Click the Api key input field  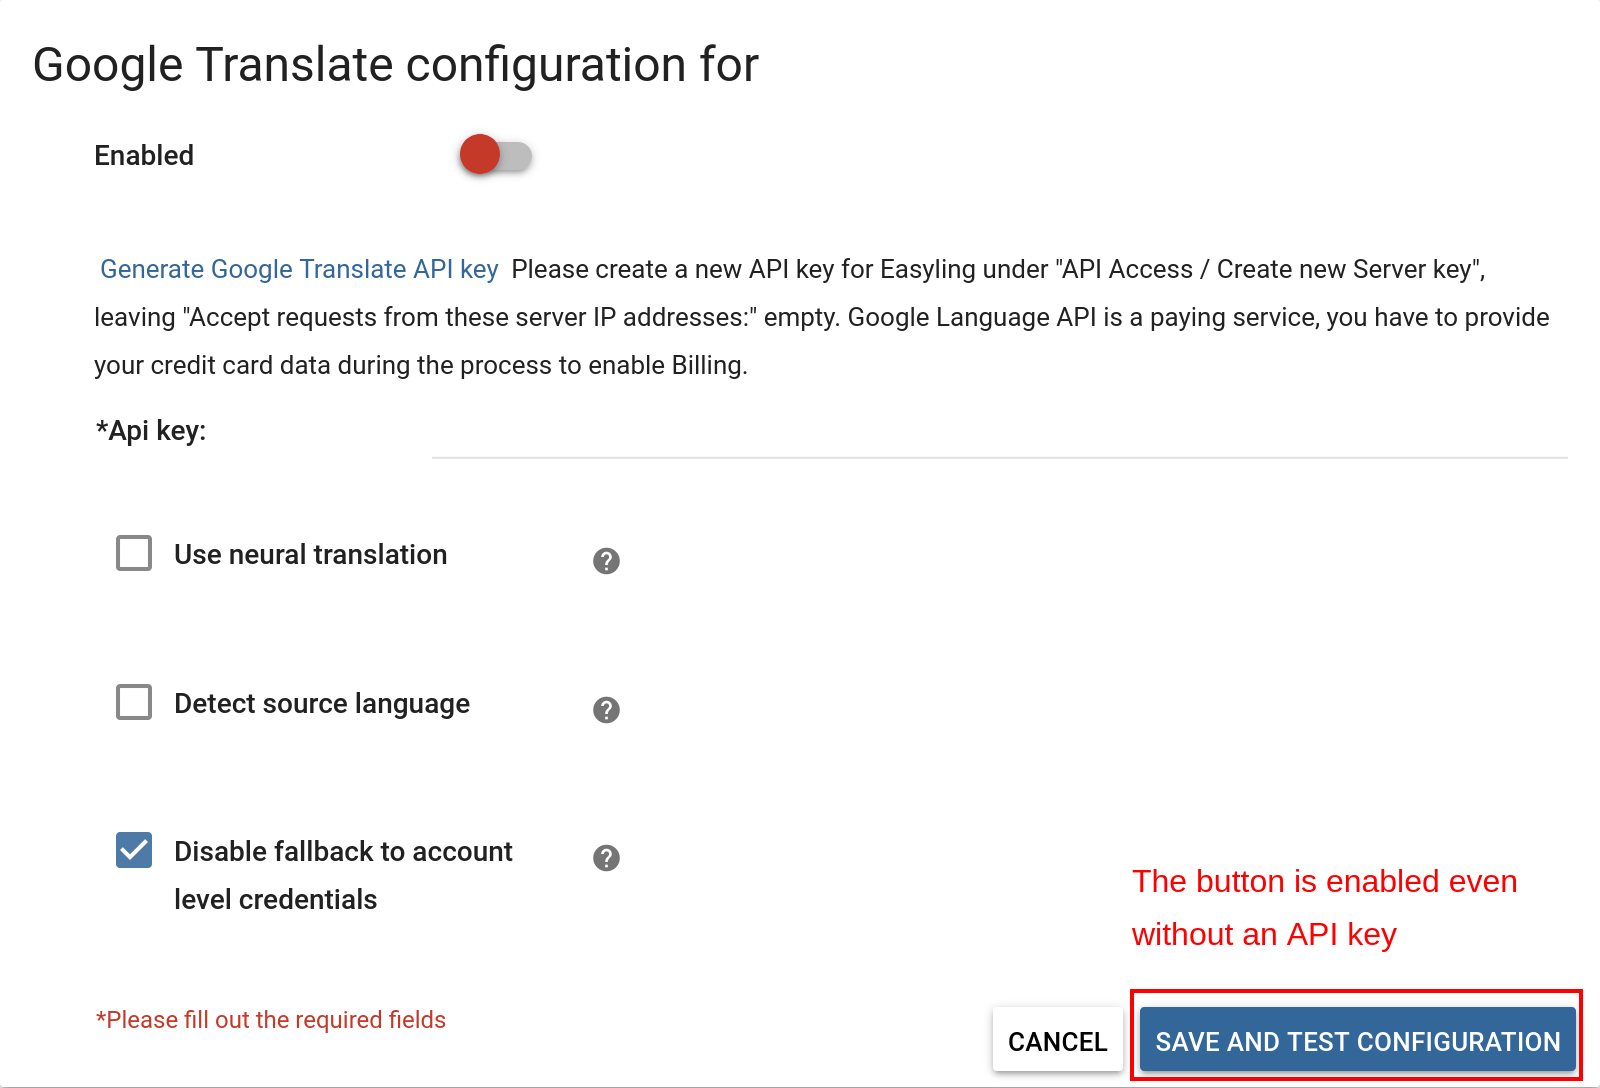(x=999, y=433)
